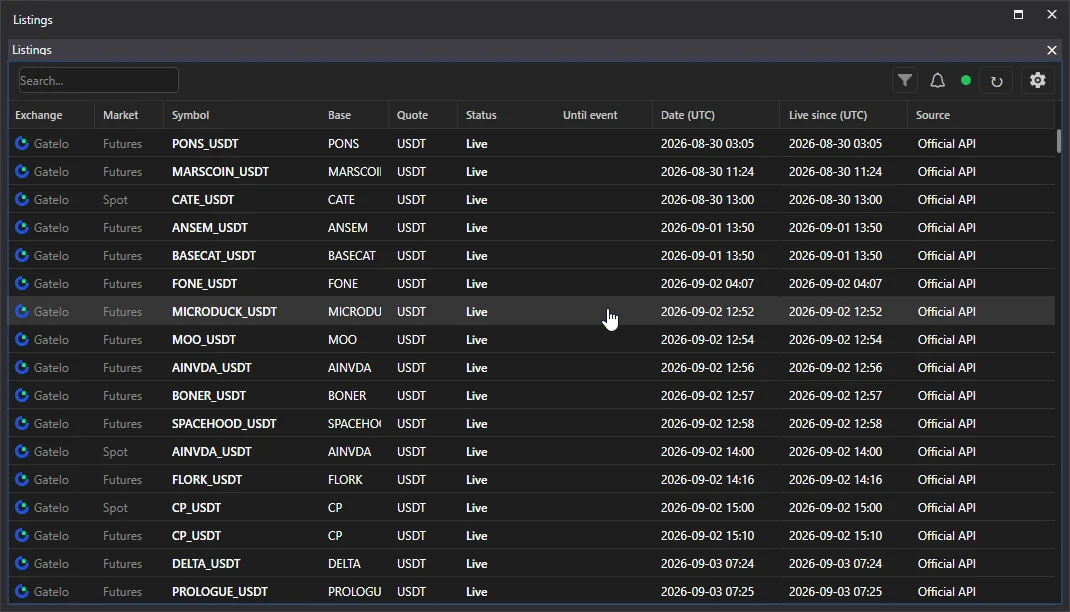
Task: Click the Live status in MOO_USDT row
Action: tap(476, 339)
